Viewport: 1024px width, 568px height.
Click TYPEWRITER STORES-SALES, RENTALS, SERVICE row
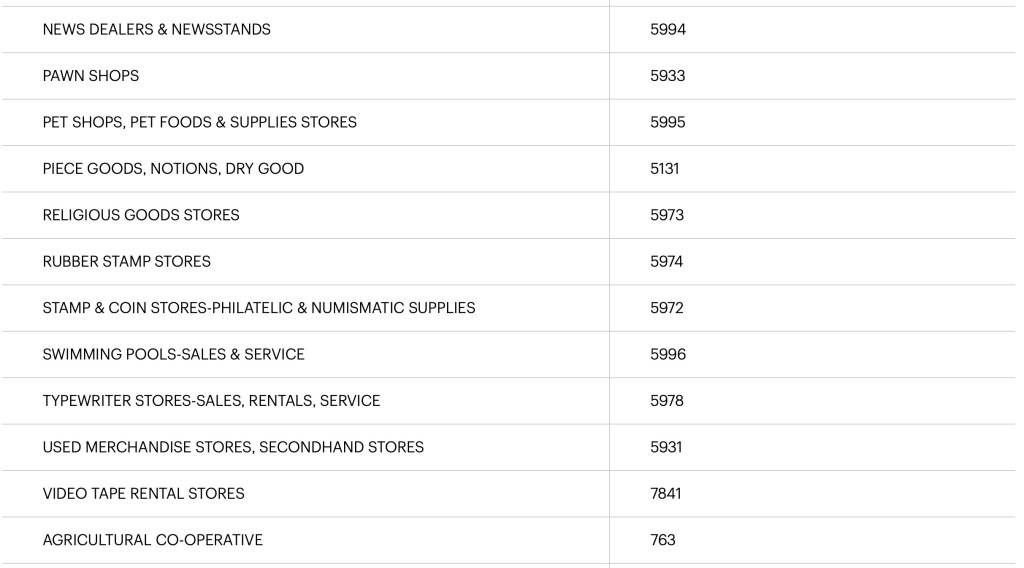[211, 401]
